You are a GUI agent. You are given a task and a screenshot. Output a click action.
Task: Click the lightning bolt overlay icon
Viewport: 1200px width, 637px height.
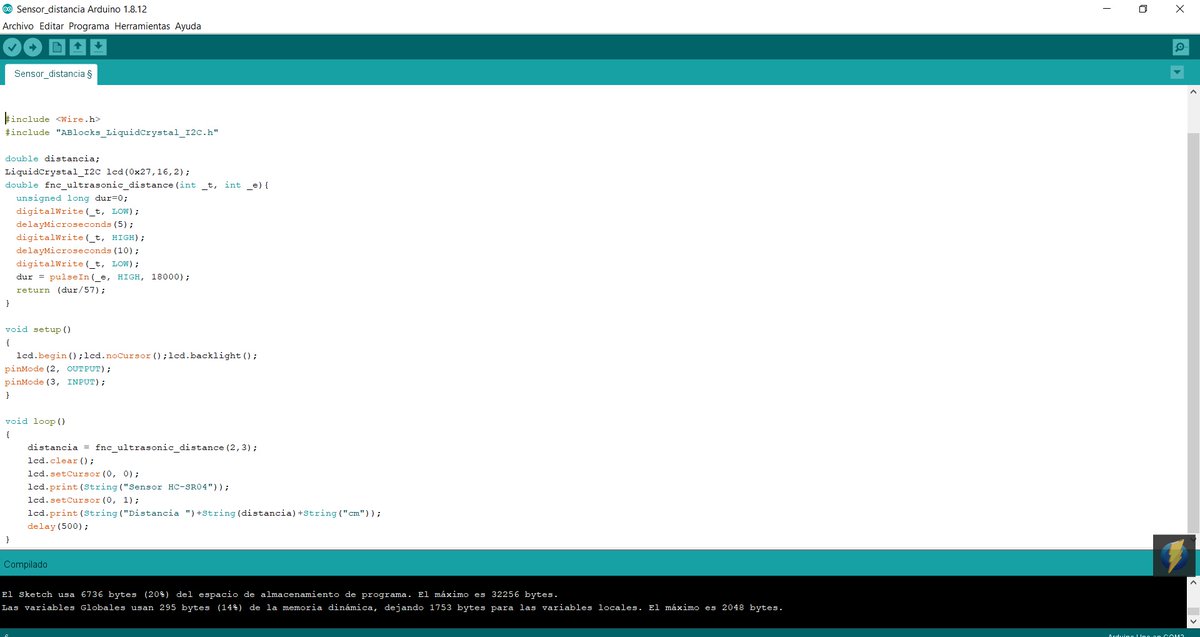point(1174,555)
